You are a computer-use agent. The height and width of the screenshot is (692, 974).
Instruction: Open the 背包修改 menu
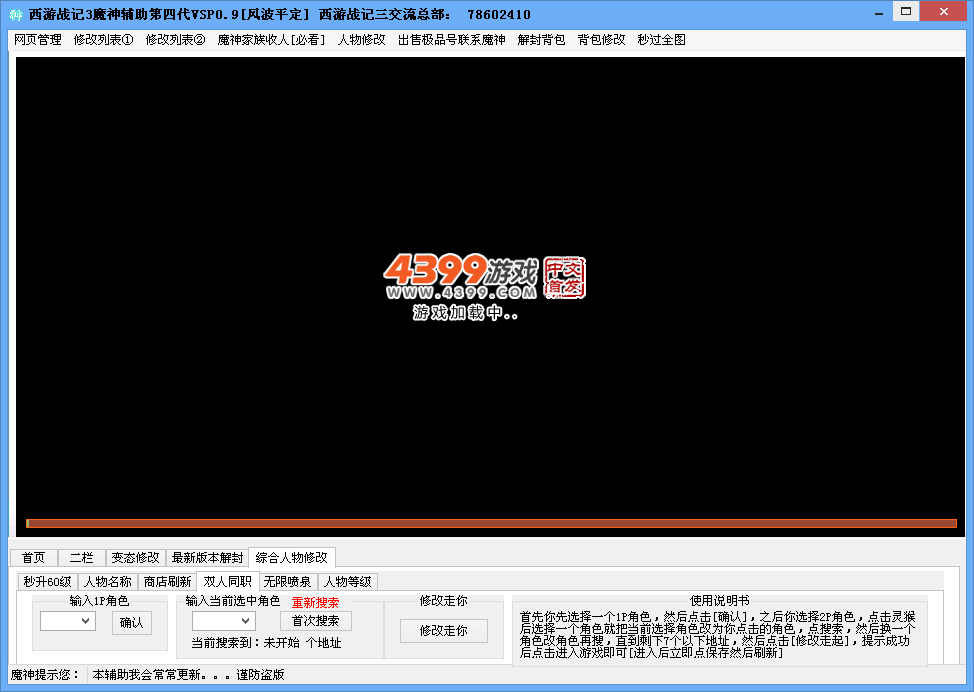[601, 40]
